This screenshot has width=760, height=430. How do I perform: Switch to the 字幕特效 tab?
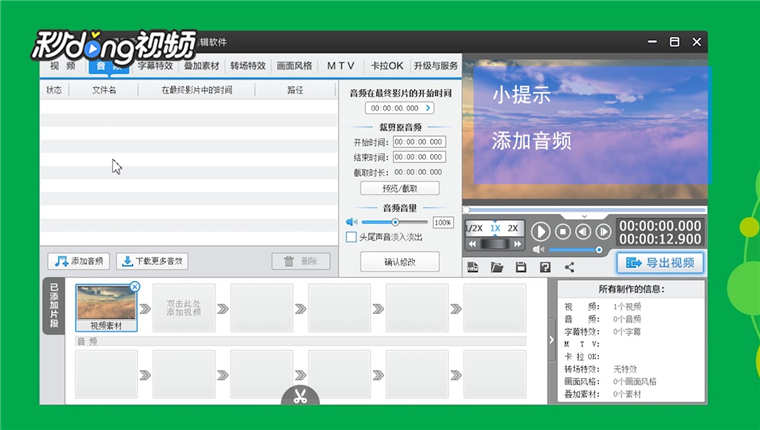[155, 66]
